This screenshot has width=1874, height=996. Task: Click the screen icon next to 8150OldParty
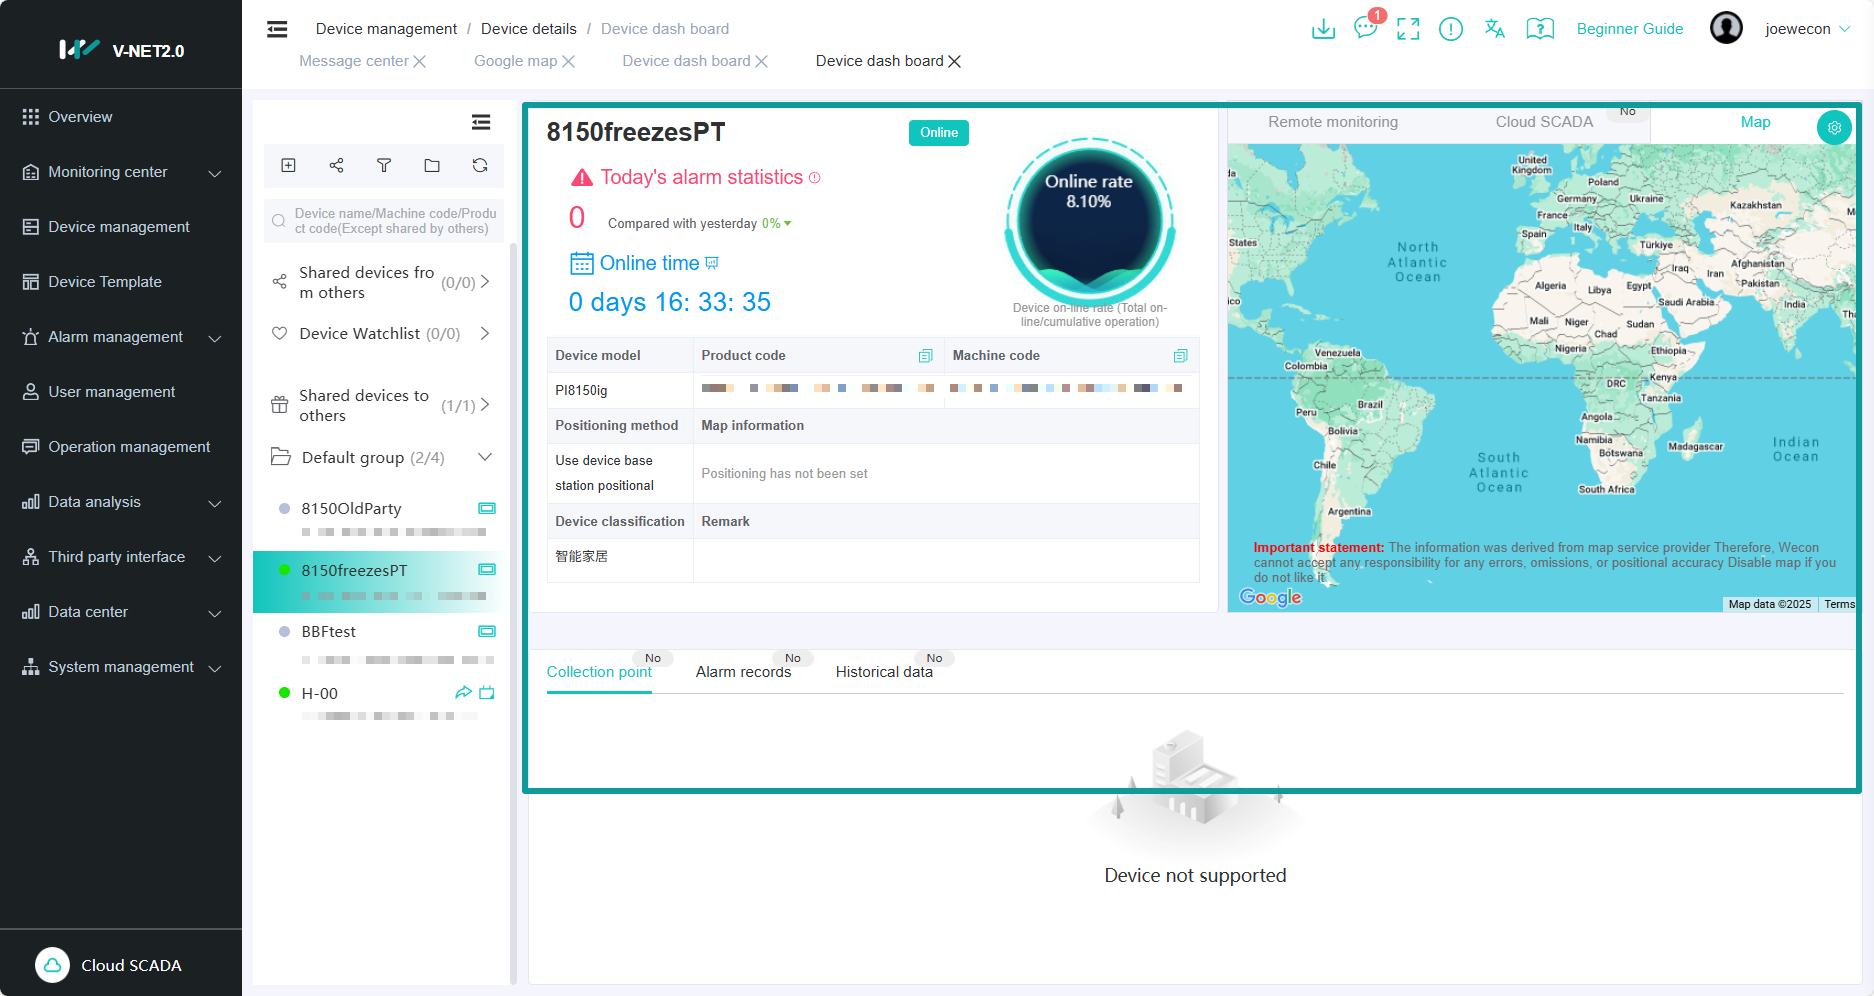487,508
